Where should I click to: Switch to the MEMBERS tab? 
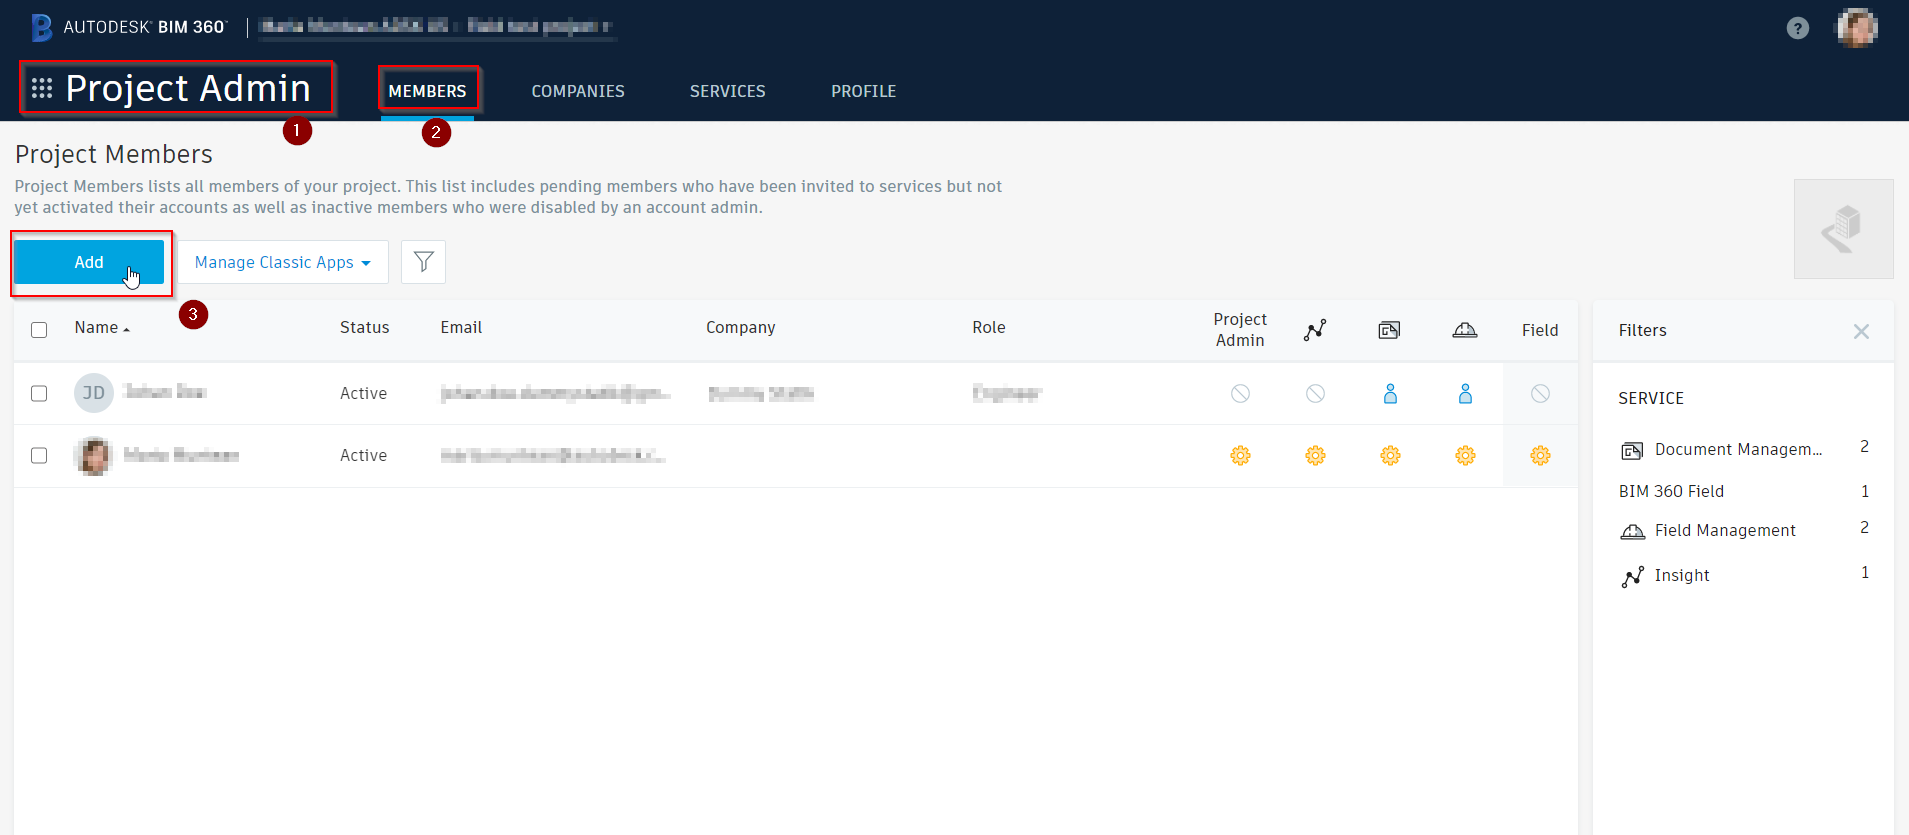tap(427, 91)
